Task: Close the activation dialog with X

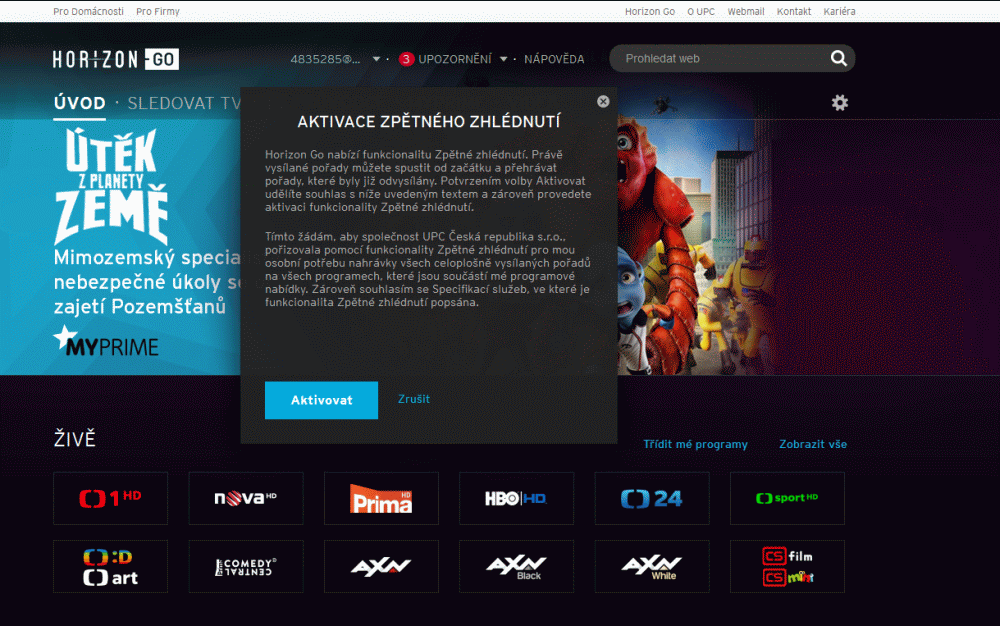Action: click(603, 101)
